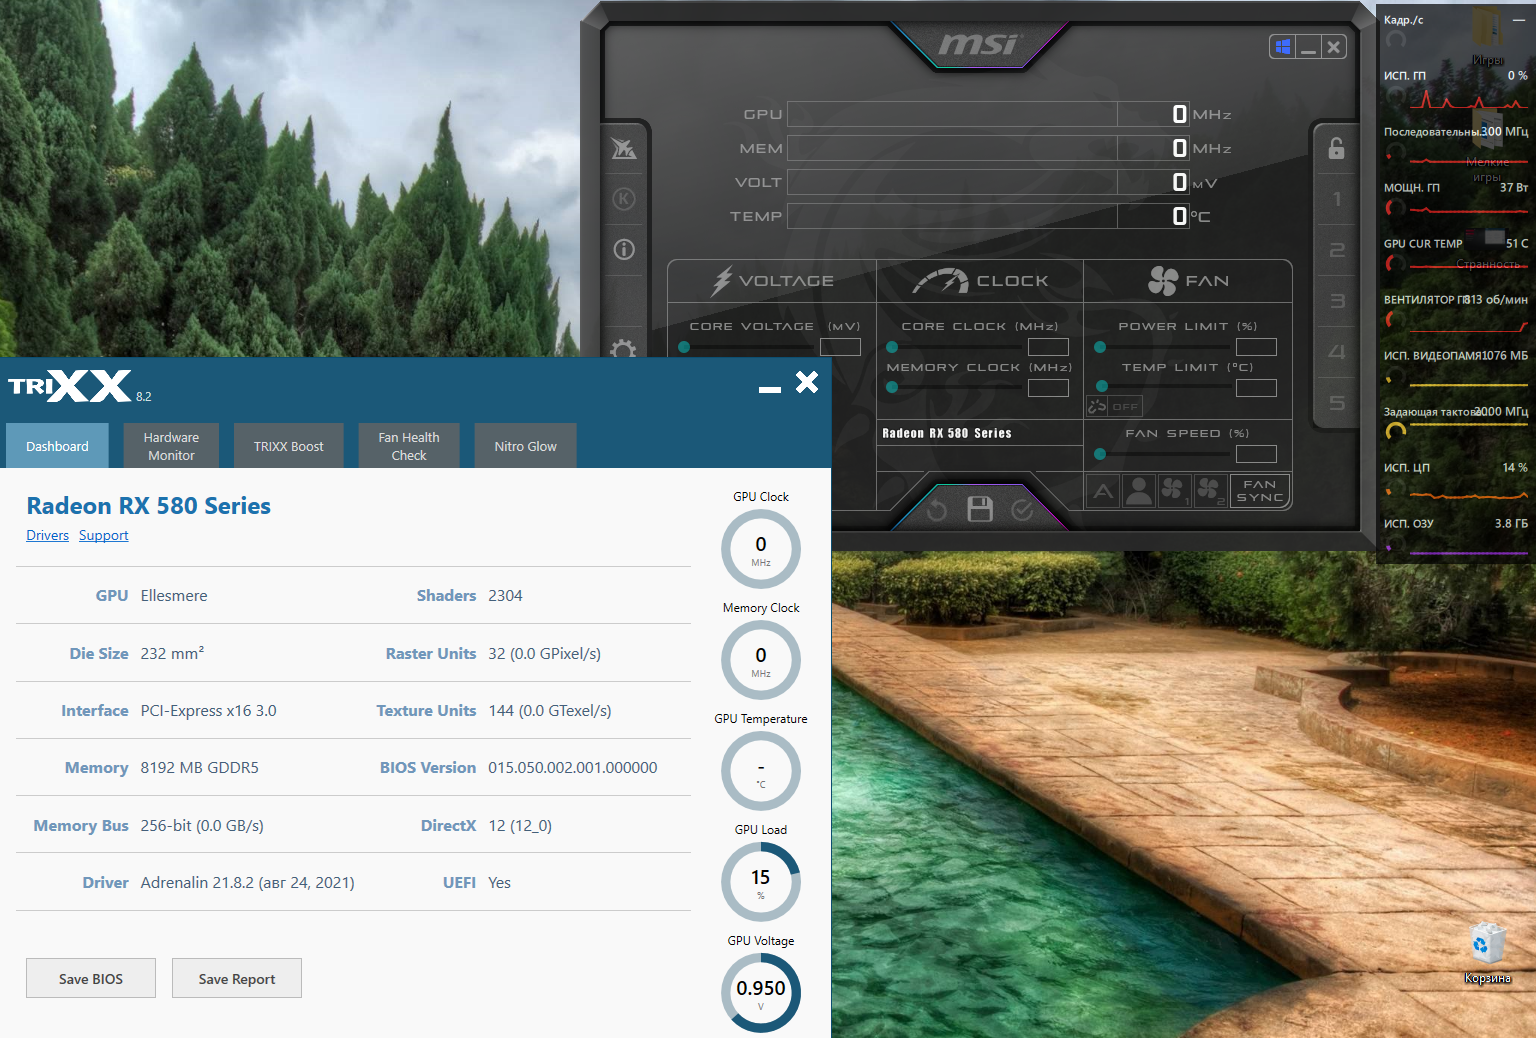Click the Save Report button
The width and height of the screenshot is (1536, 1038).
point(237,978)
